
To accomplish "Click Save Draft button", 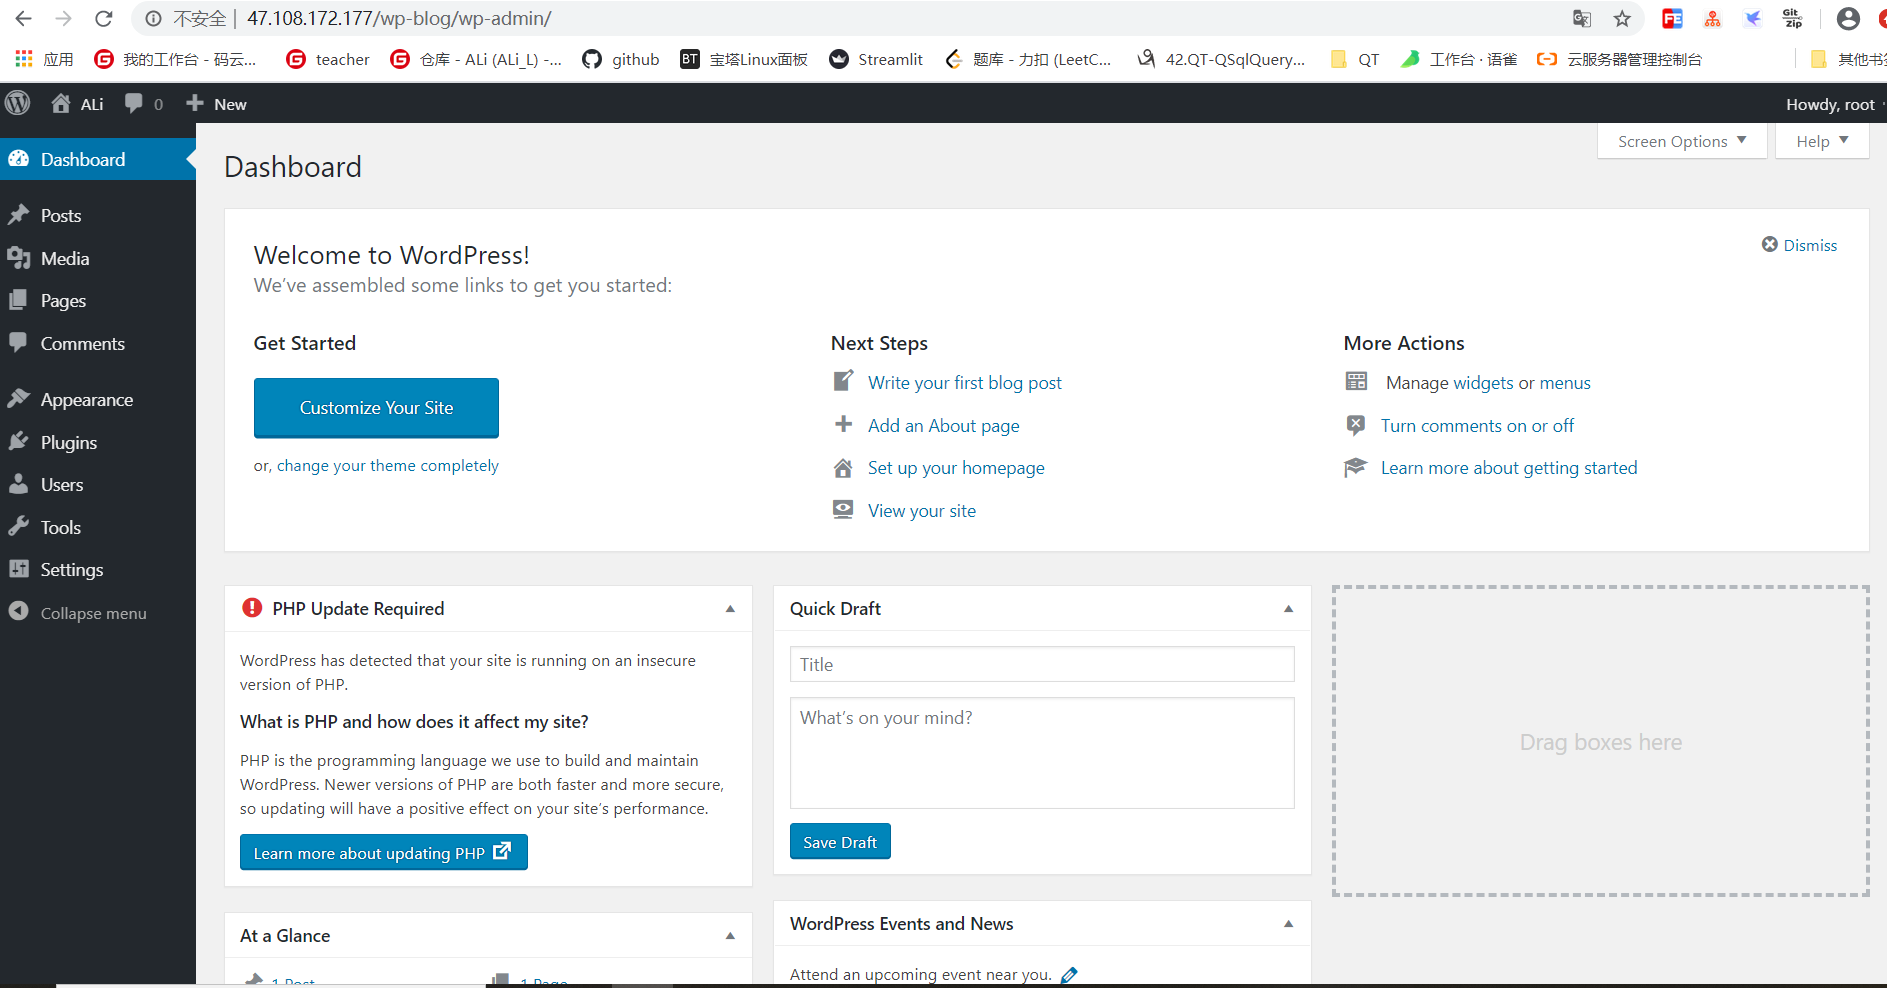I will click(839, 841).
